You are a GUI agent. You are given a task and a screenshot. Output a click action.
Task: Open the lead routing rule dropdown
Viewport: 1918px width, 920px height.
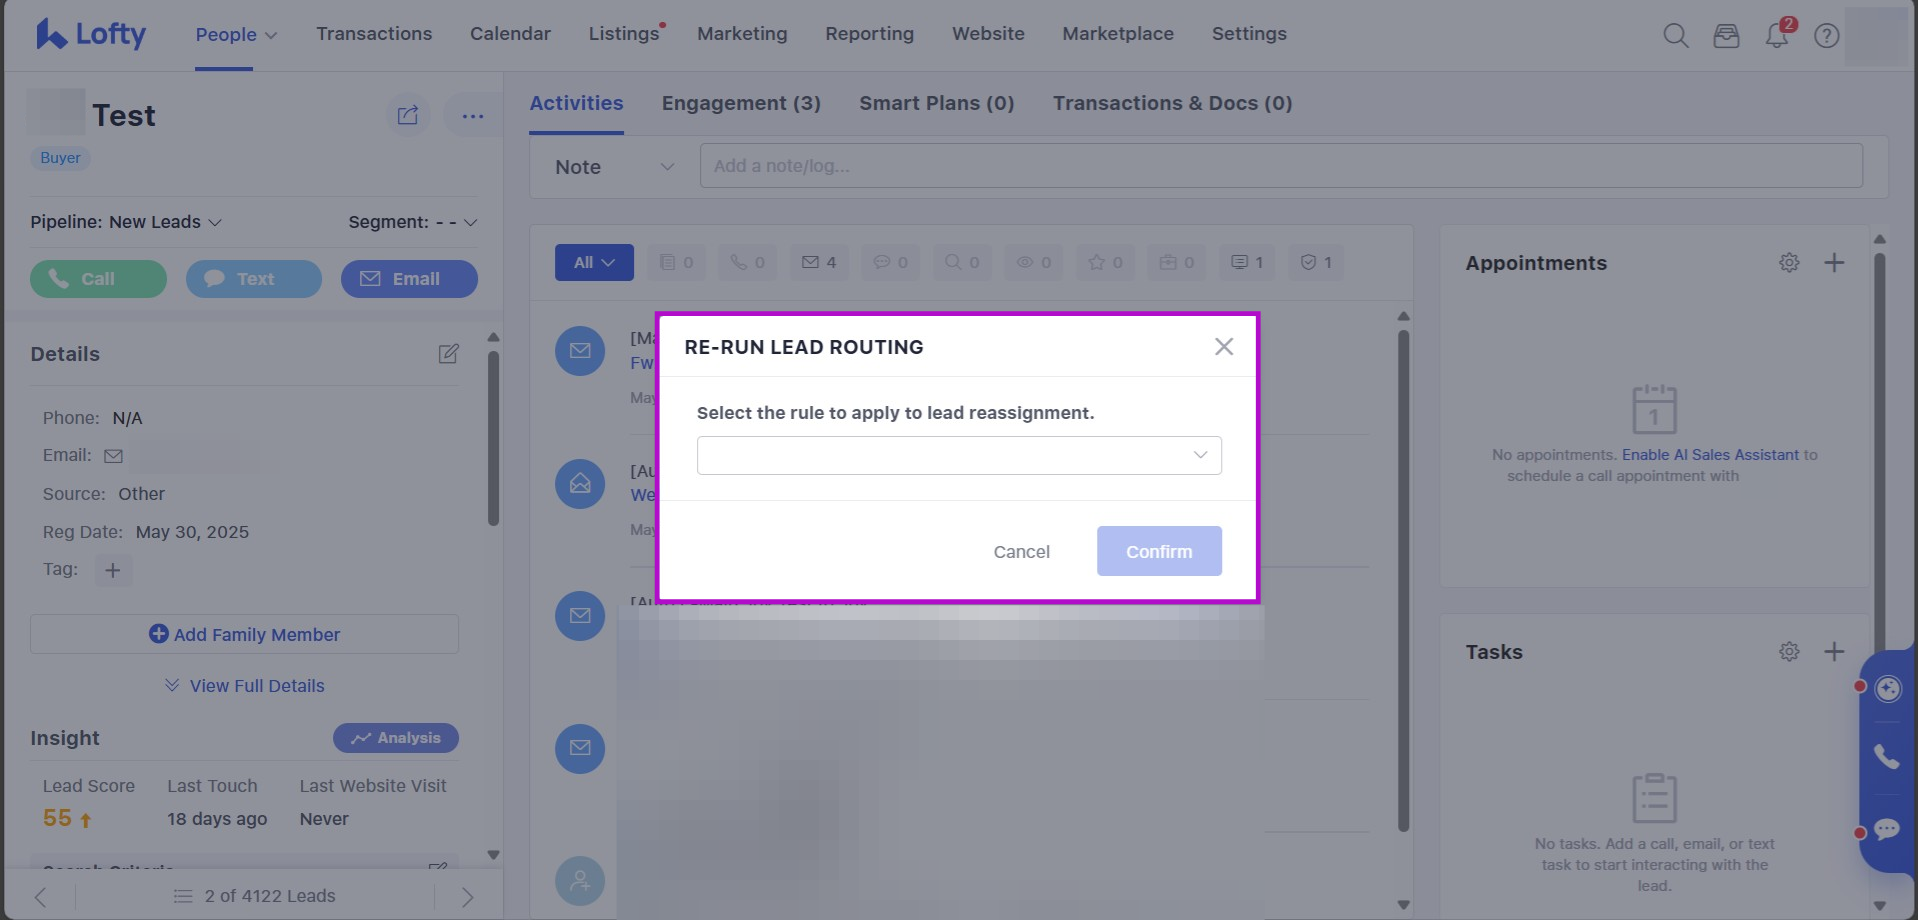958,455
